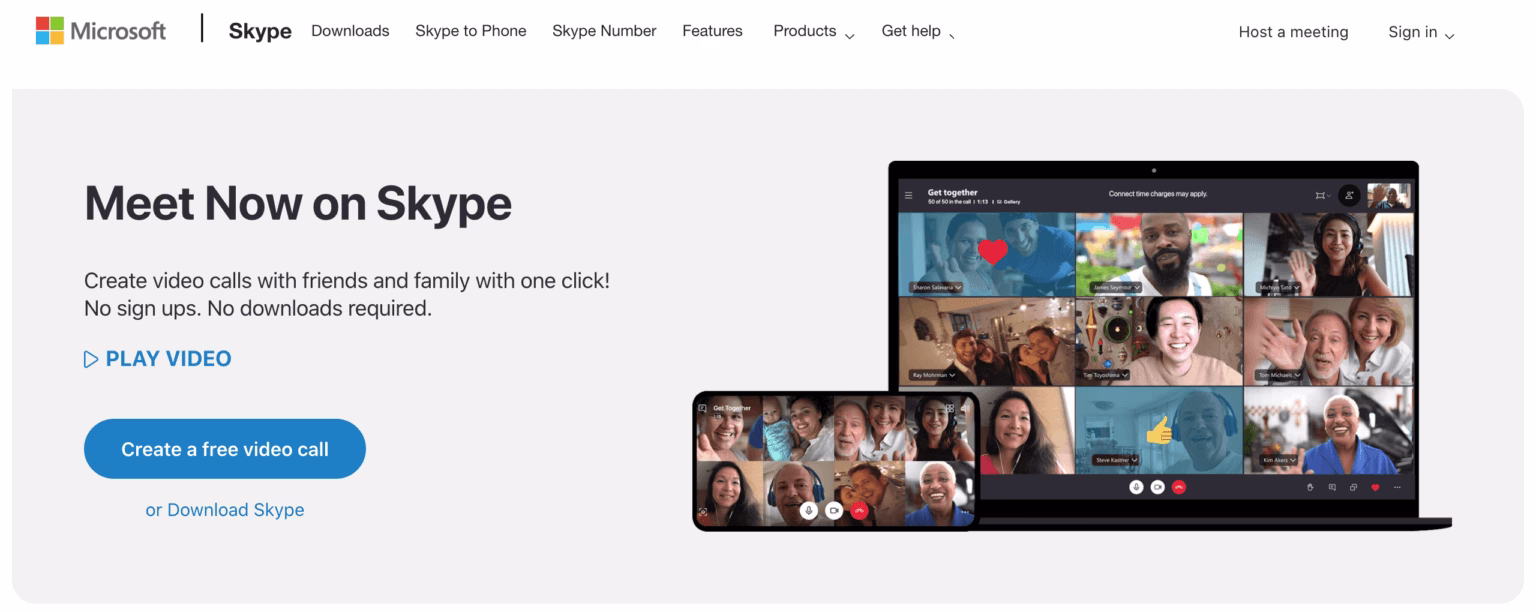1536x612 pixels.
Task: Follow the or Download Skype link
Action: point(225,510)
